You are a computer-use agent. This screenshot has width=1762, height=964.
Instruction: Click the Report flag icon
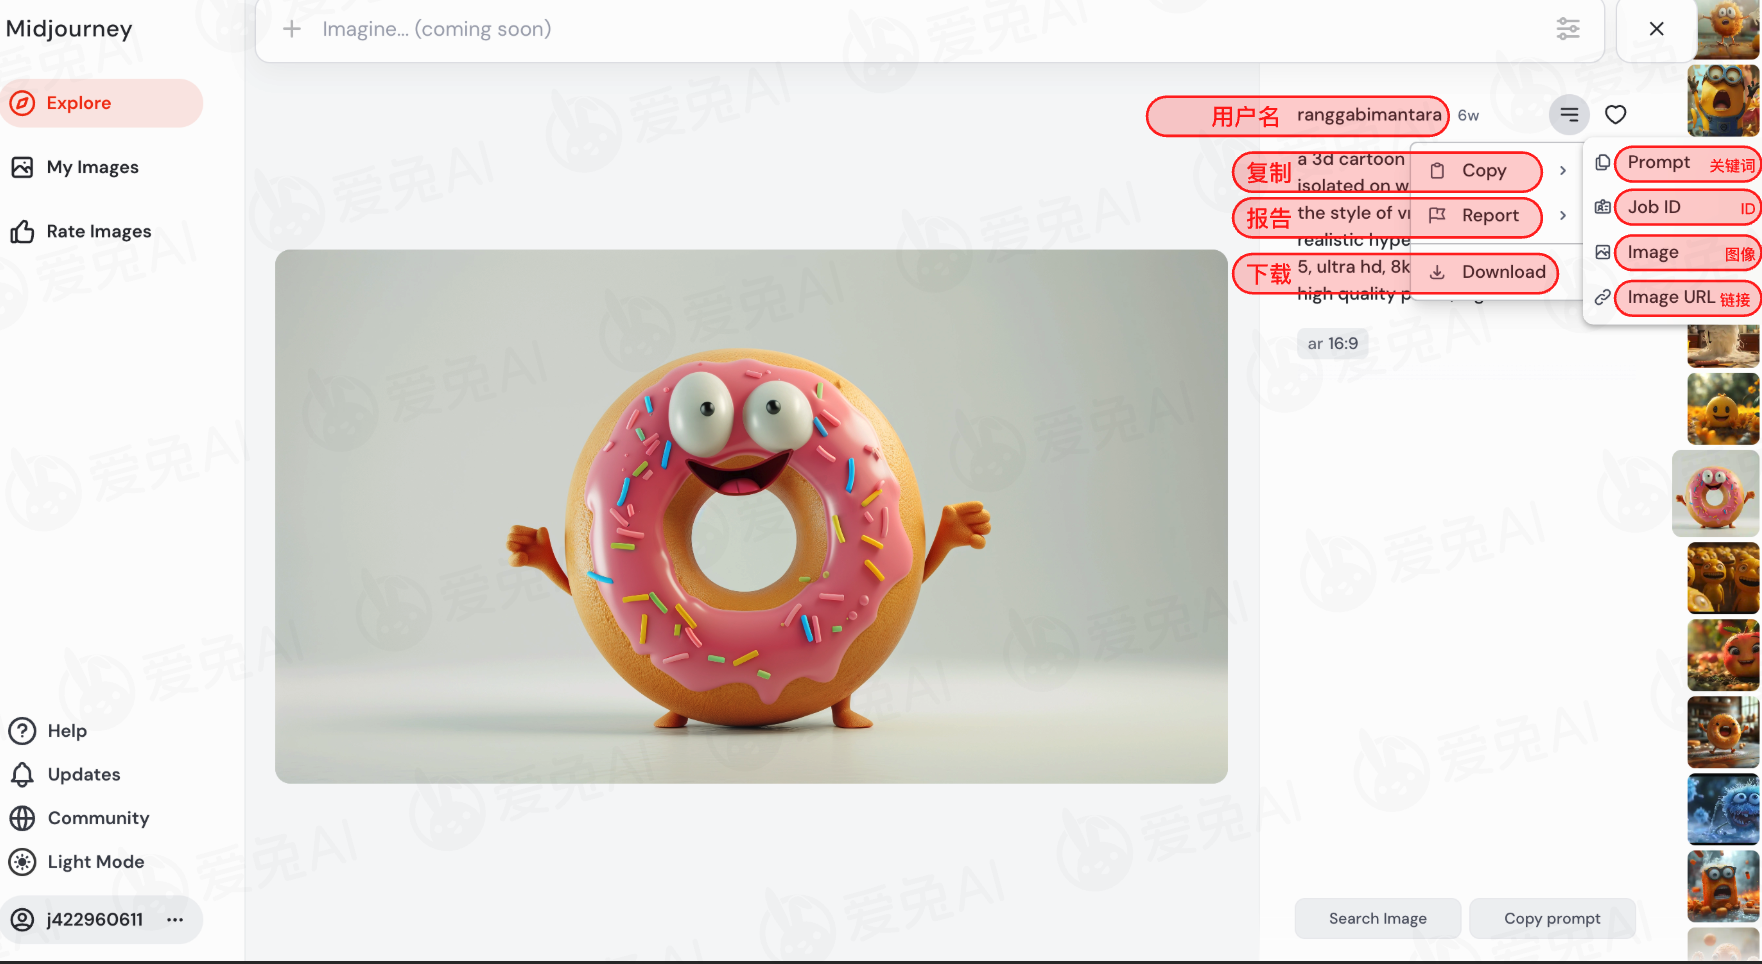(x=1437, y=215)
